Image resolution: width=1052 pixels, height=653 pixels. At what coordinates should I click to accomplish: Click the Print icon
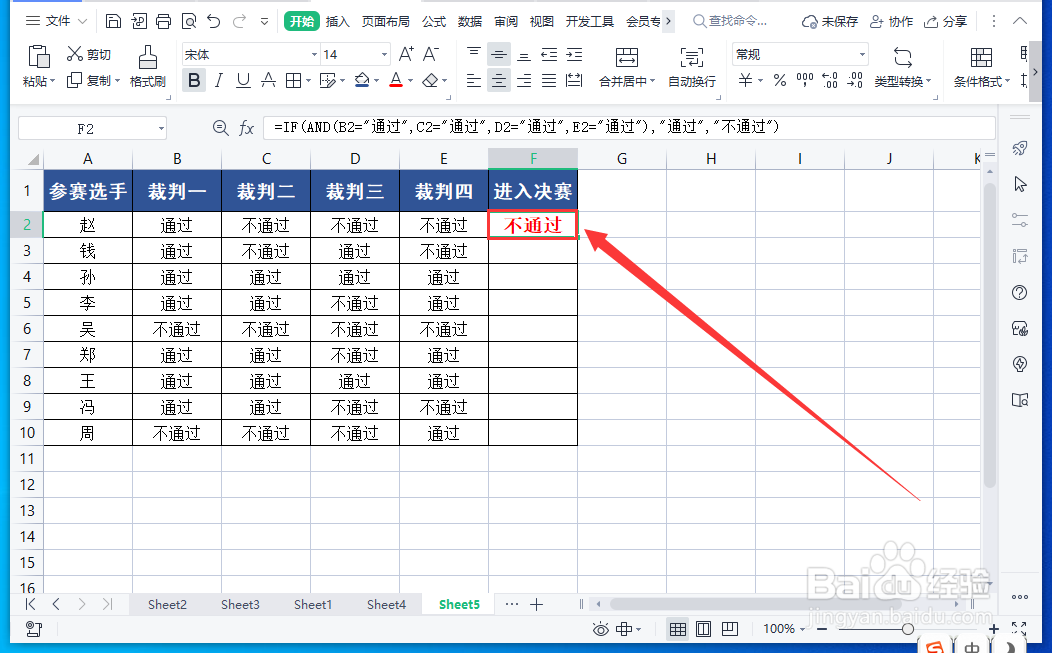163,21
